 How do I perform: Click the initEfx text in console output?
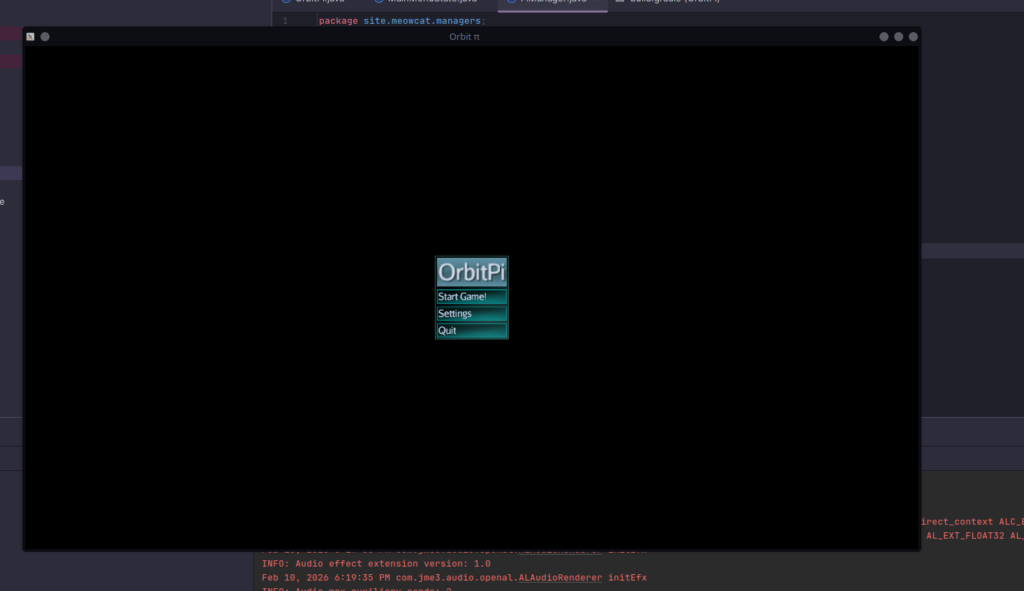click(627, 577)
